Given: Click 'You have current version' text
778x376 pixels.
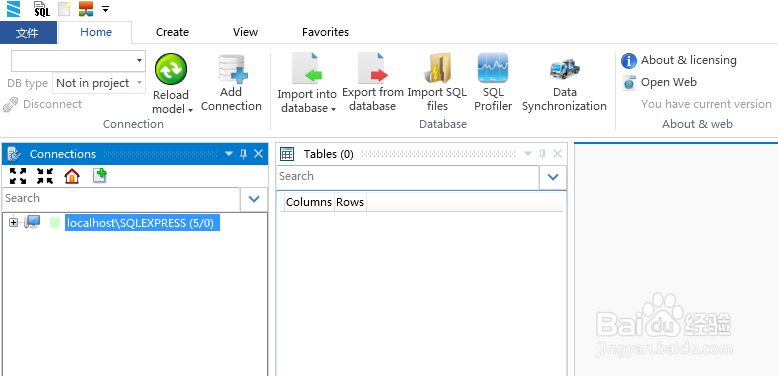Looking at the screenshot, I should [706, 104].
